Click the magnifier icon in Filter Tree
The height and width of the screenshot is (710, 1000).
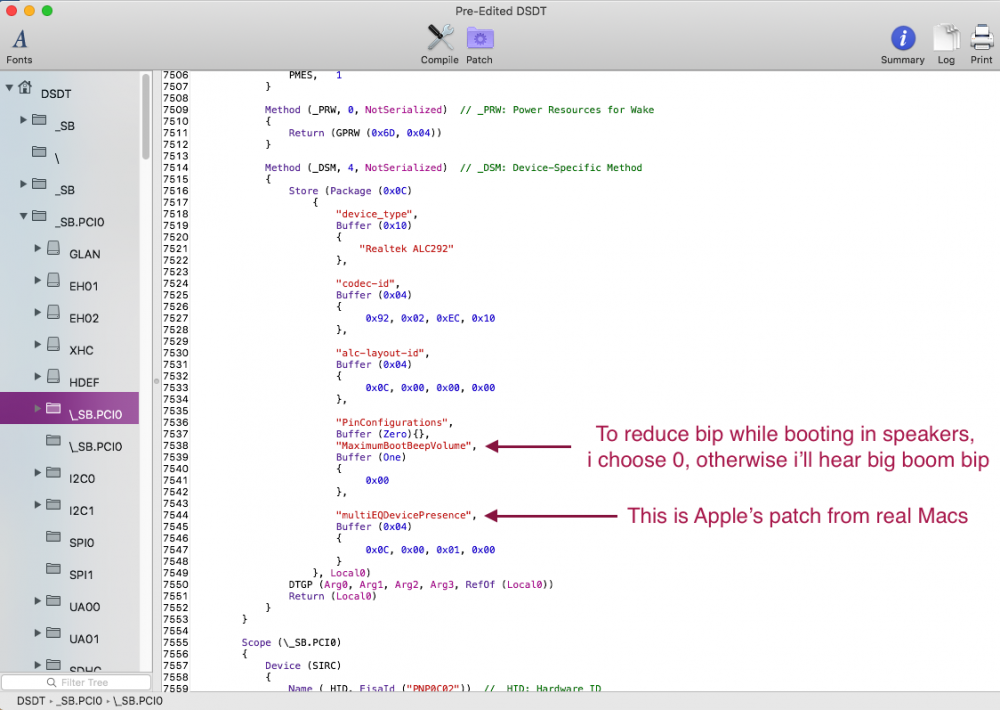(x=52, y=683)
